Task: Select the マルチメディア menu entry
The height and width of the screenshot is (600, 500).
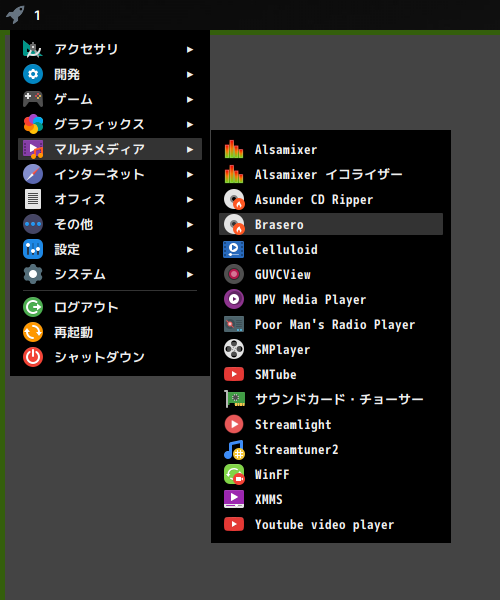Action: (x=110, y=149)
